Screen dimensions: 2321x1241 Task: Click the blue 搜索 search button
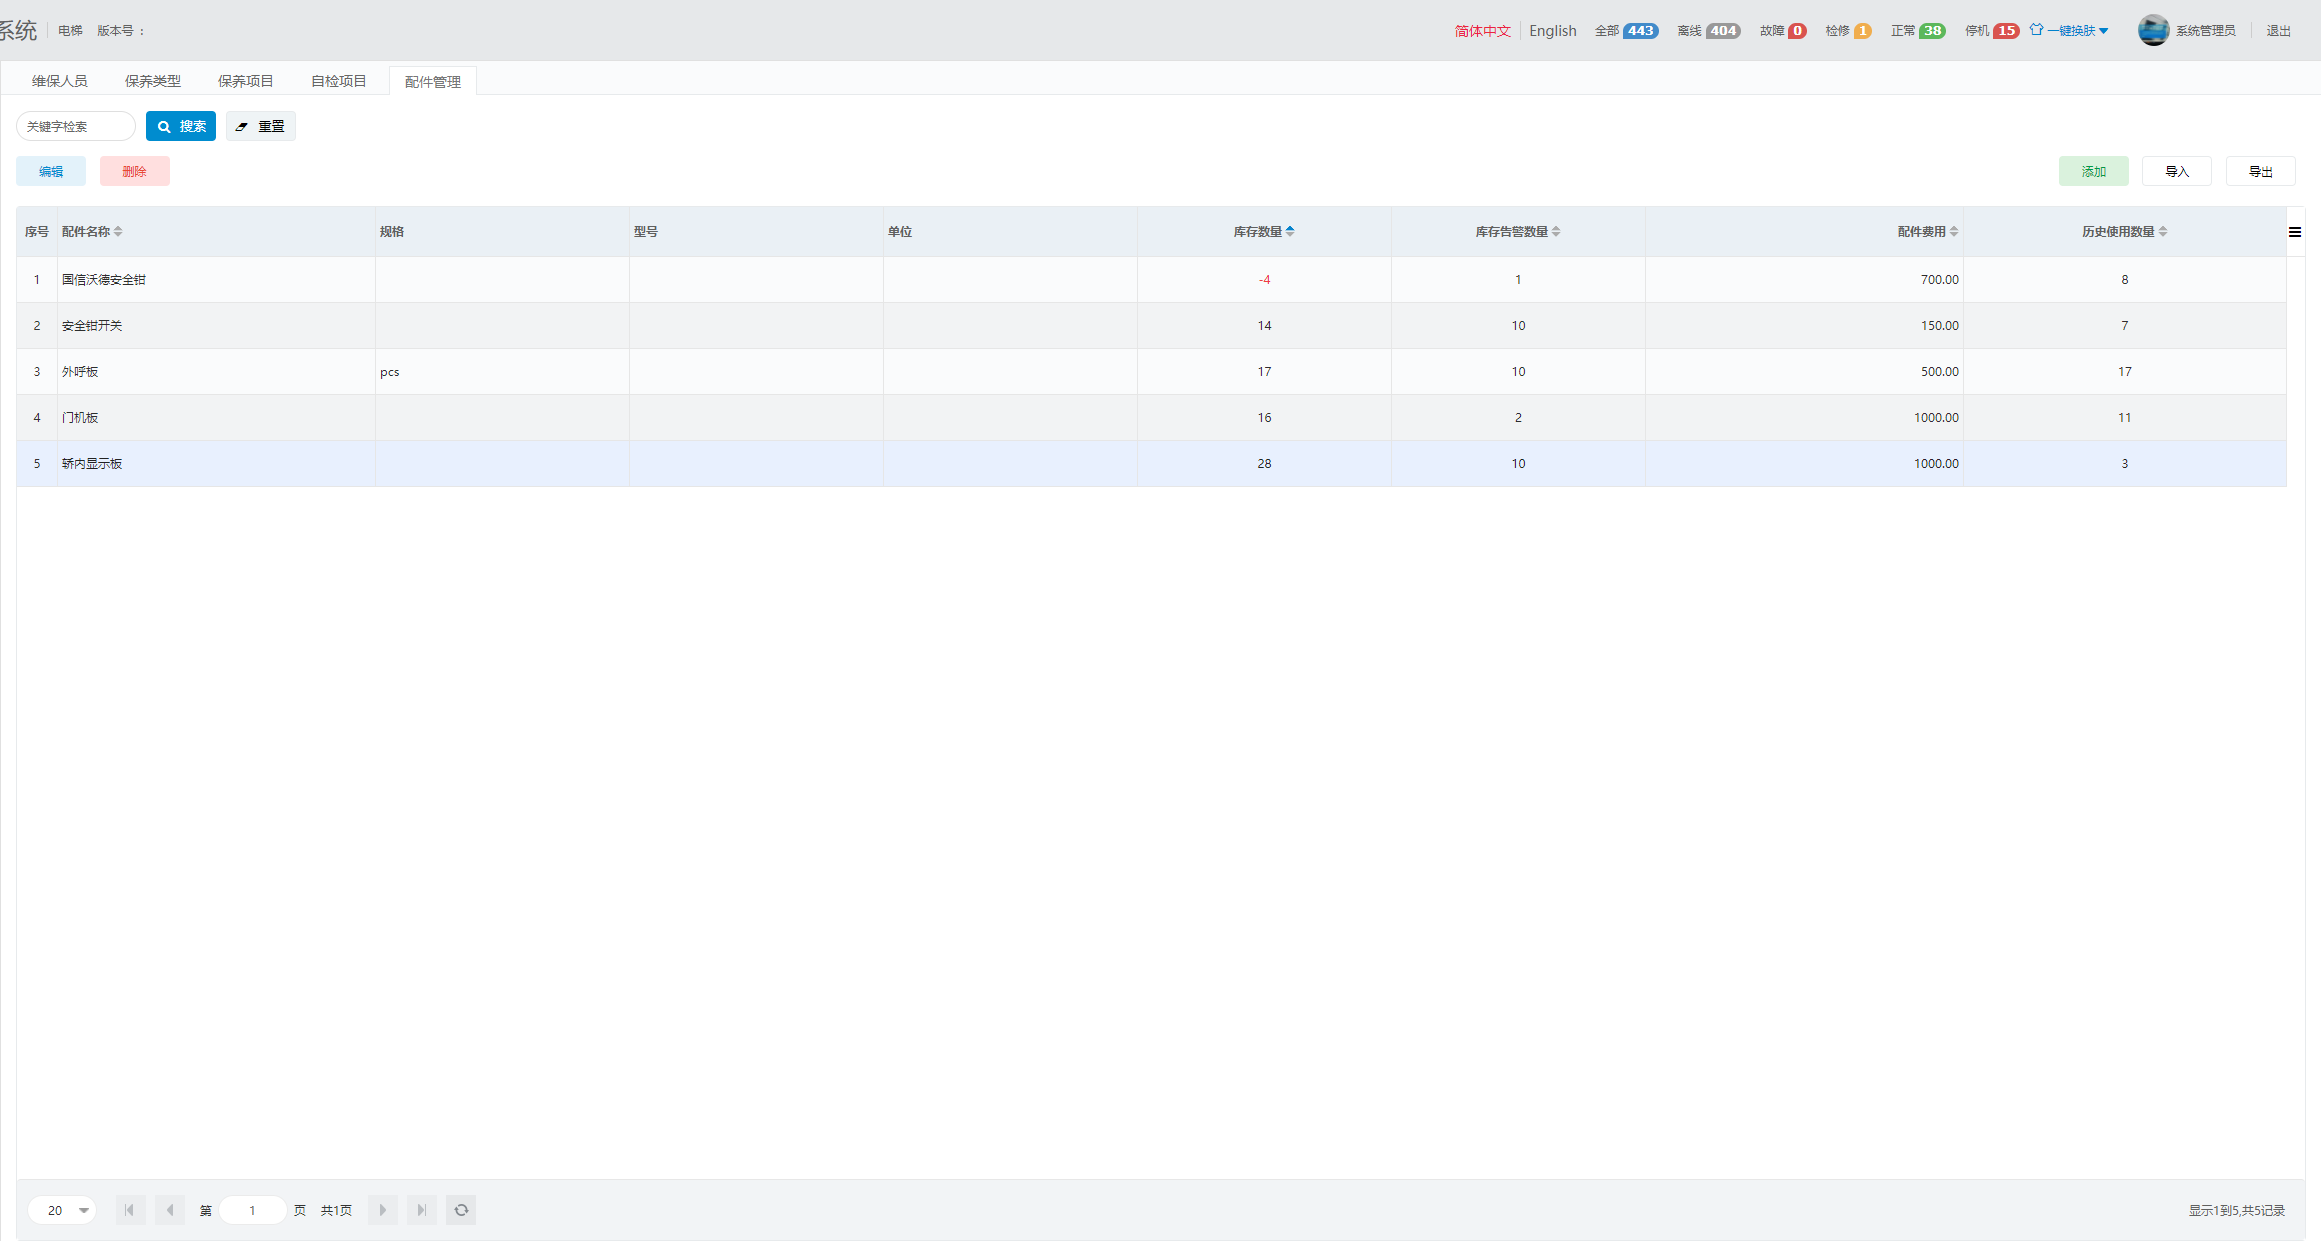[x=181, y=126]
